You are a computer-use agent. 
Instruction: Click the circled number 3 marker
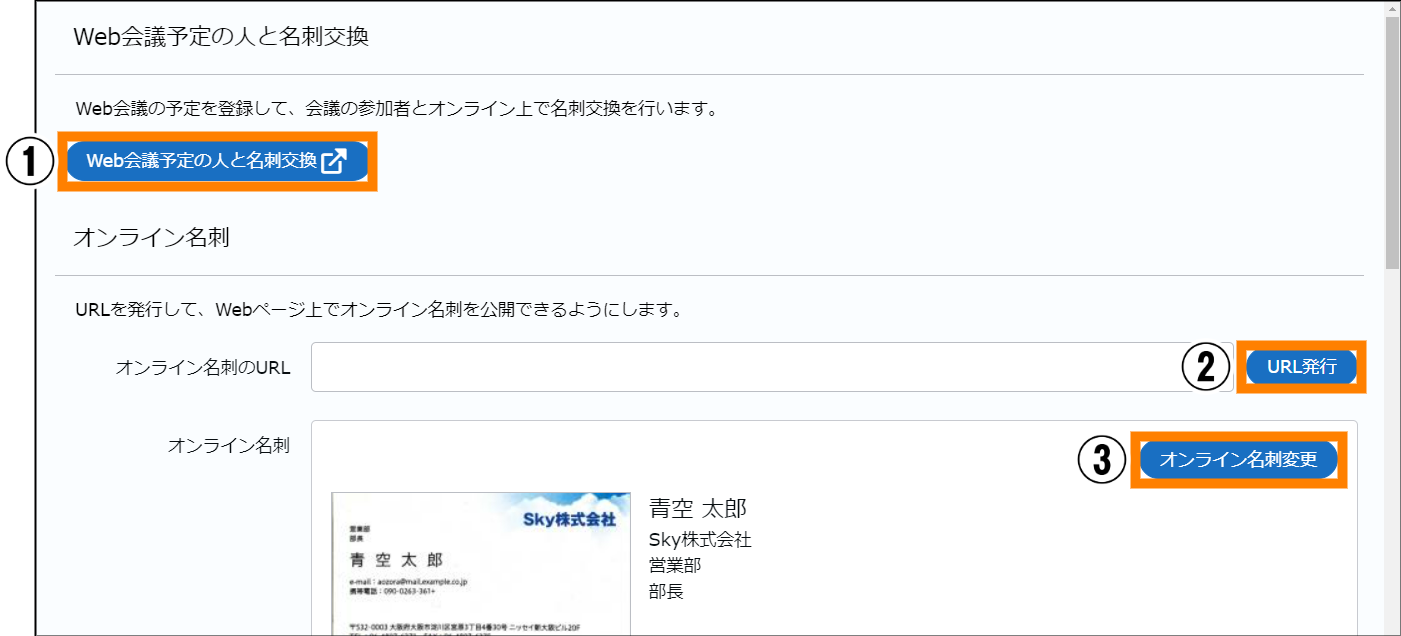1102,460
